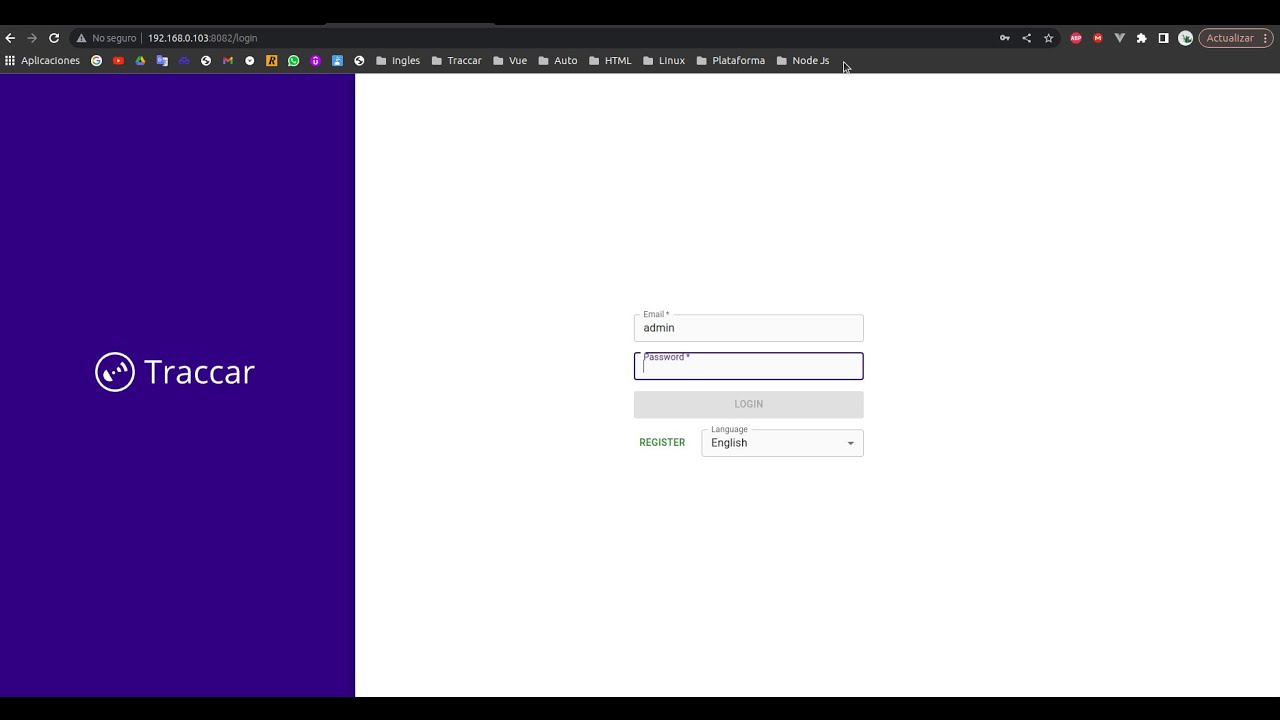Open the Google Drive bookmark icon
This screenshot has width=1280, height=720.
(x=141, y=61)
